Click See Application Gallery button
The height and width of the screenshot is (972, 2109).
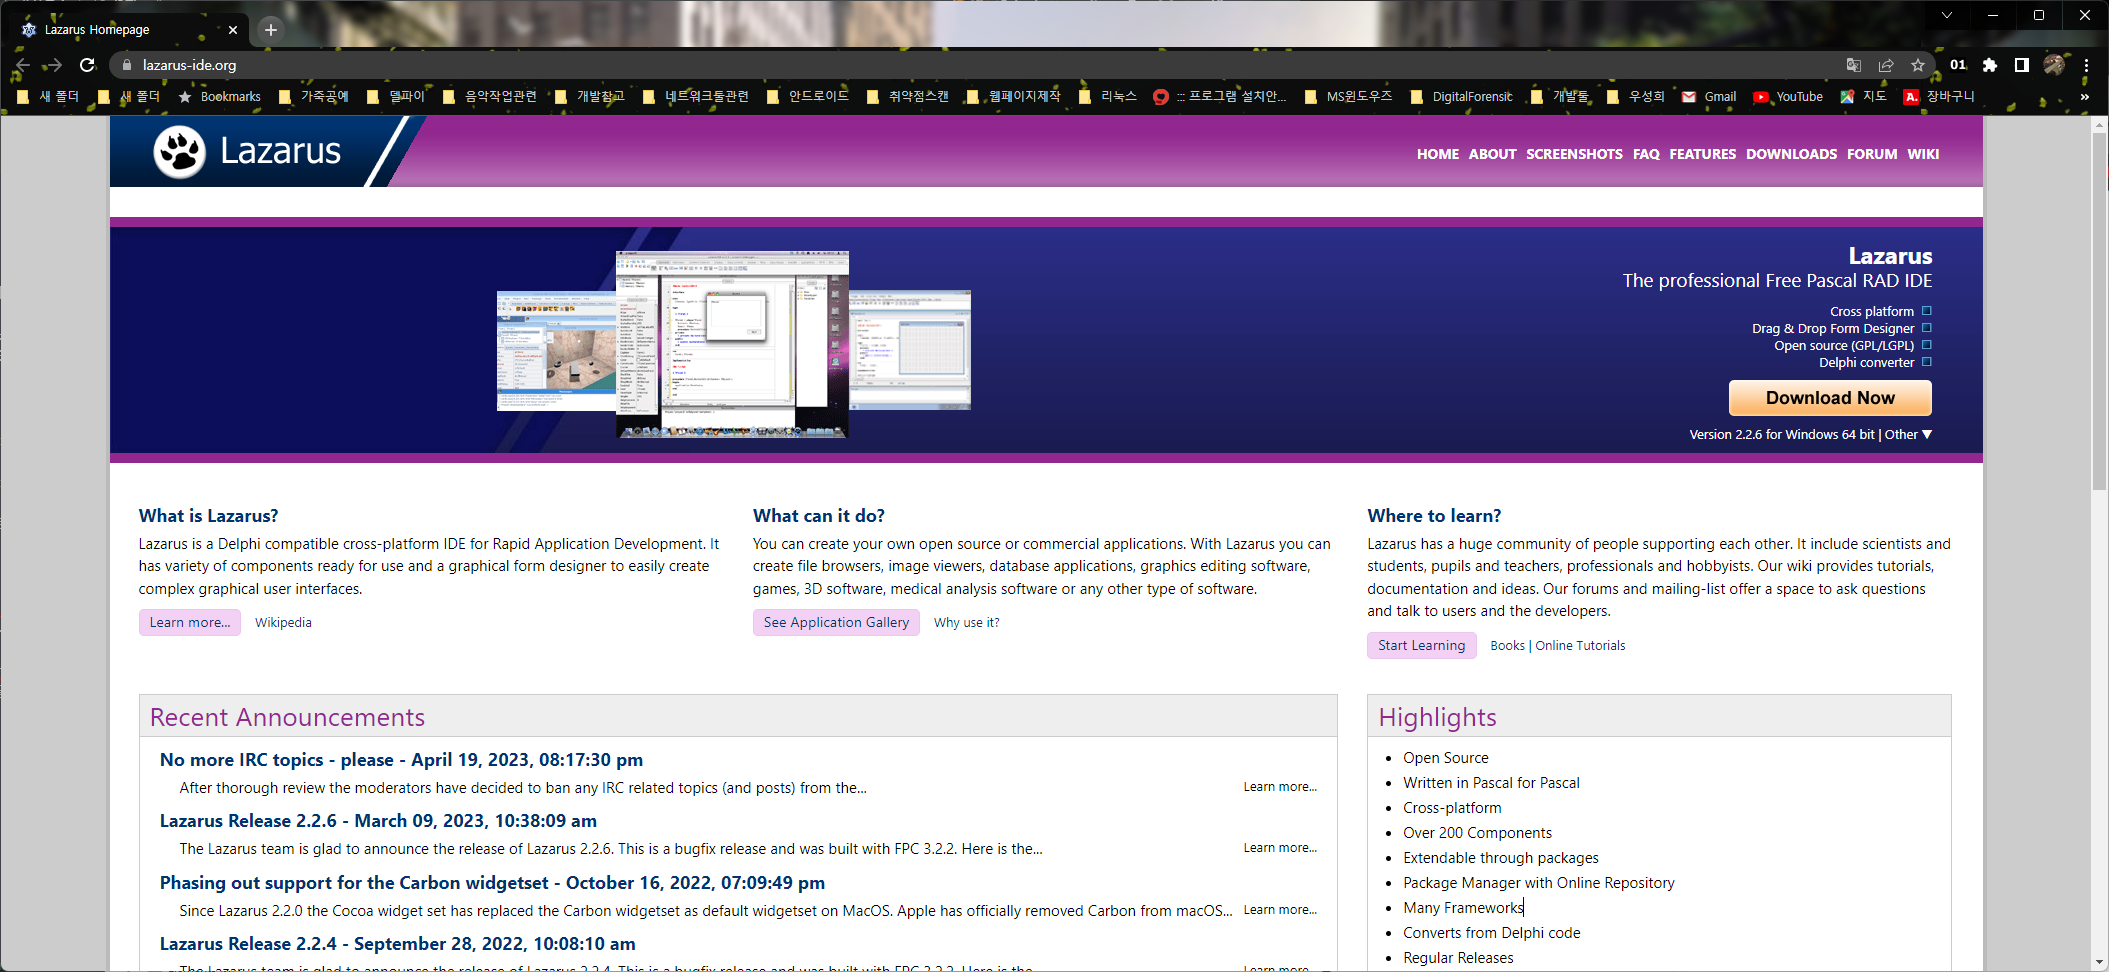point(836,622)
